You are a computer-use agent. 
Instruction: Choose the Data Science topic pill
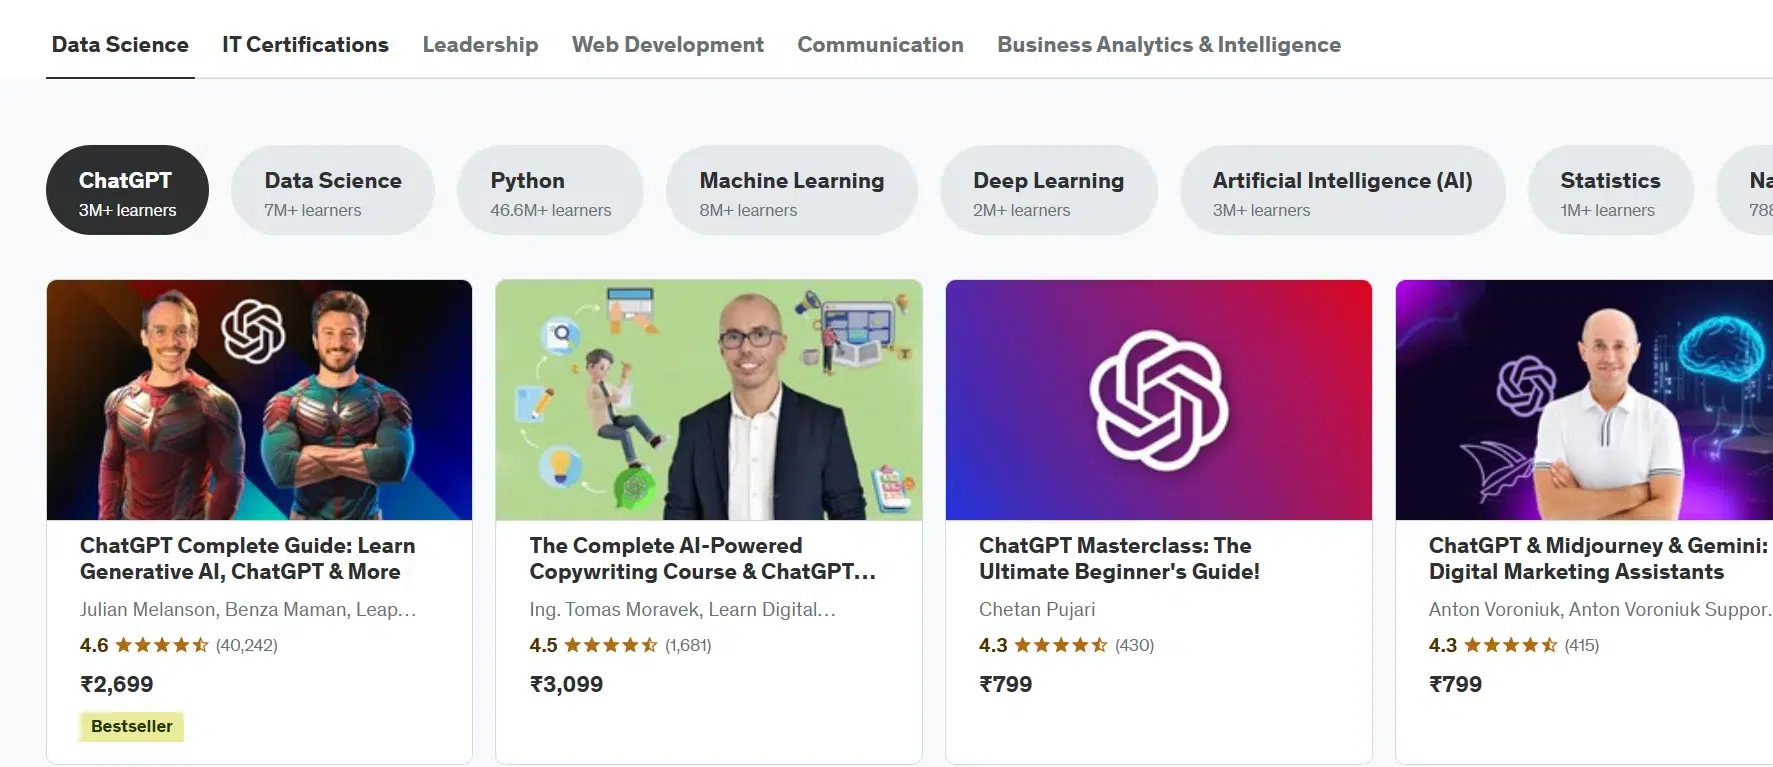[333, 190]
